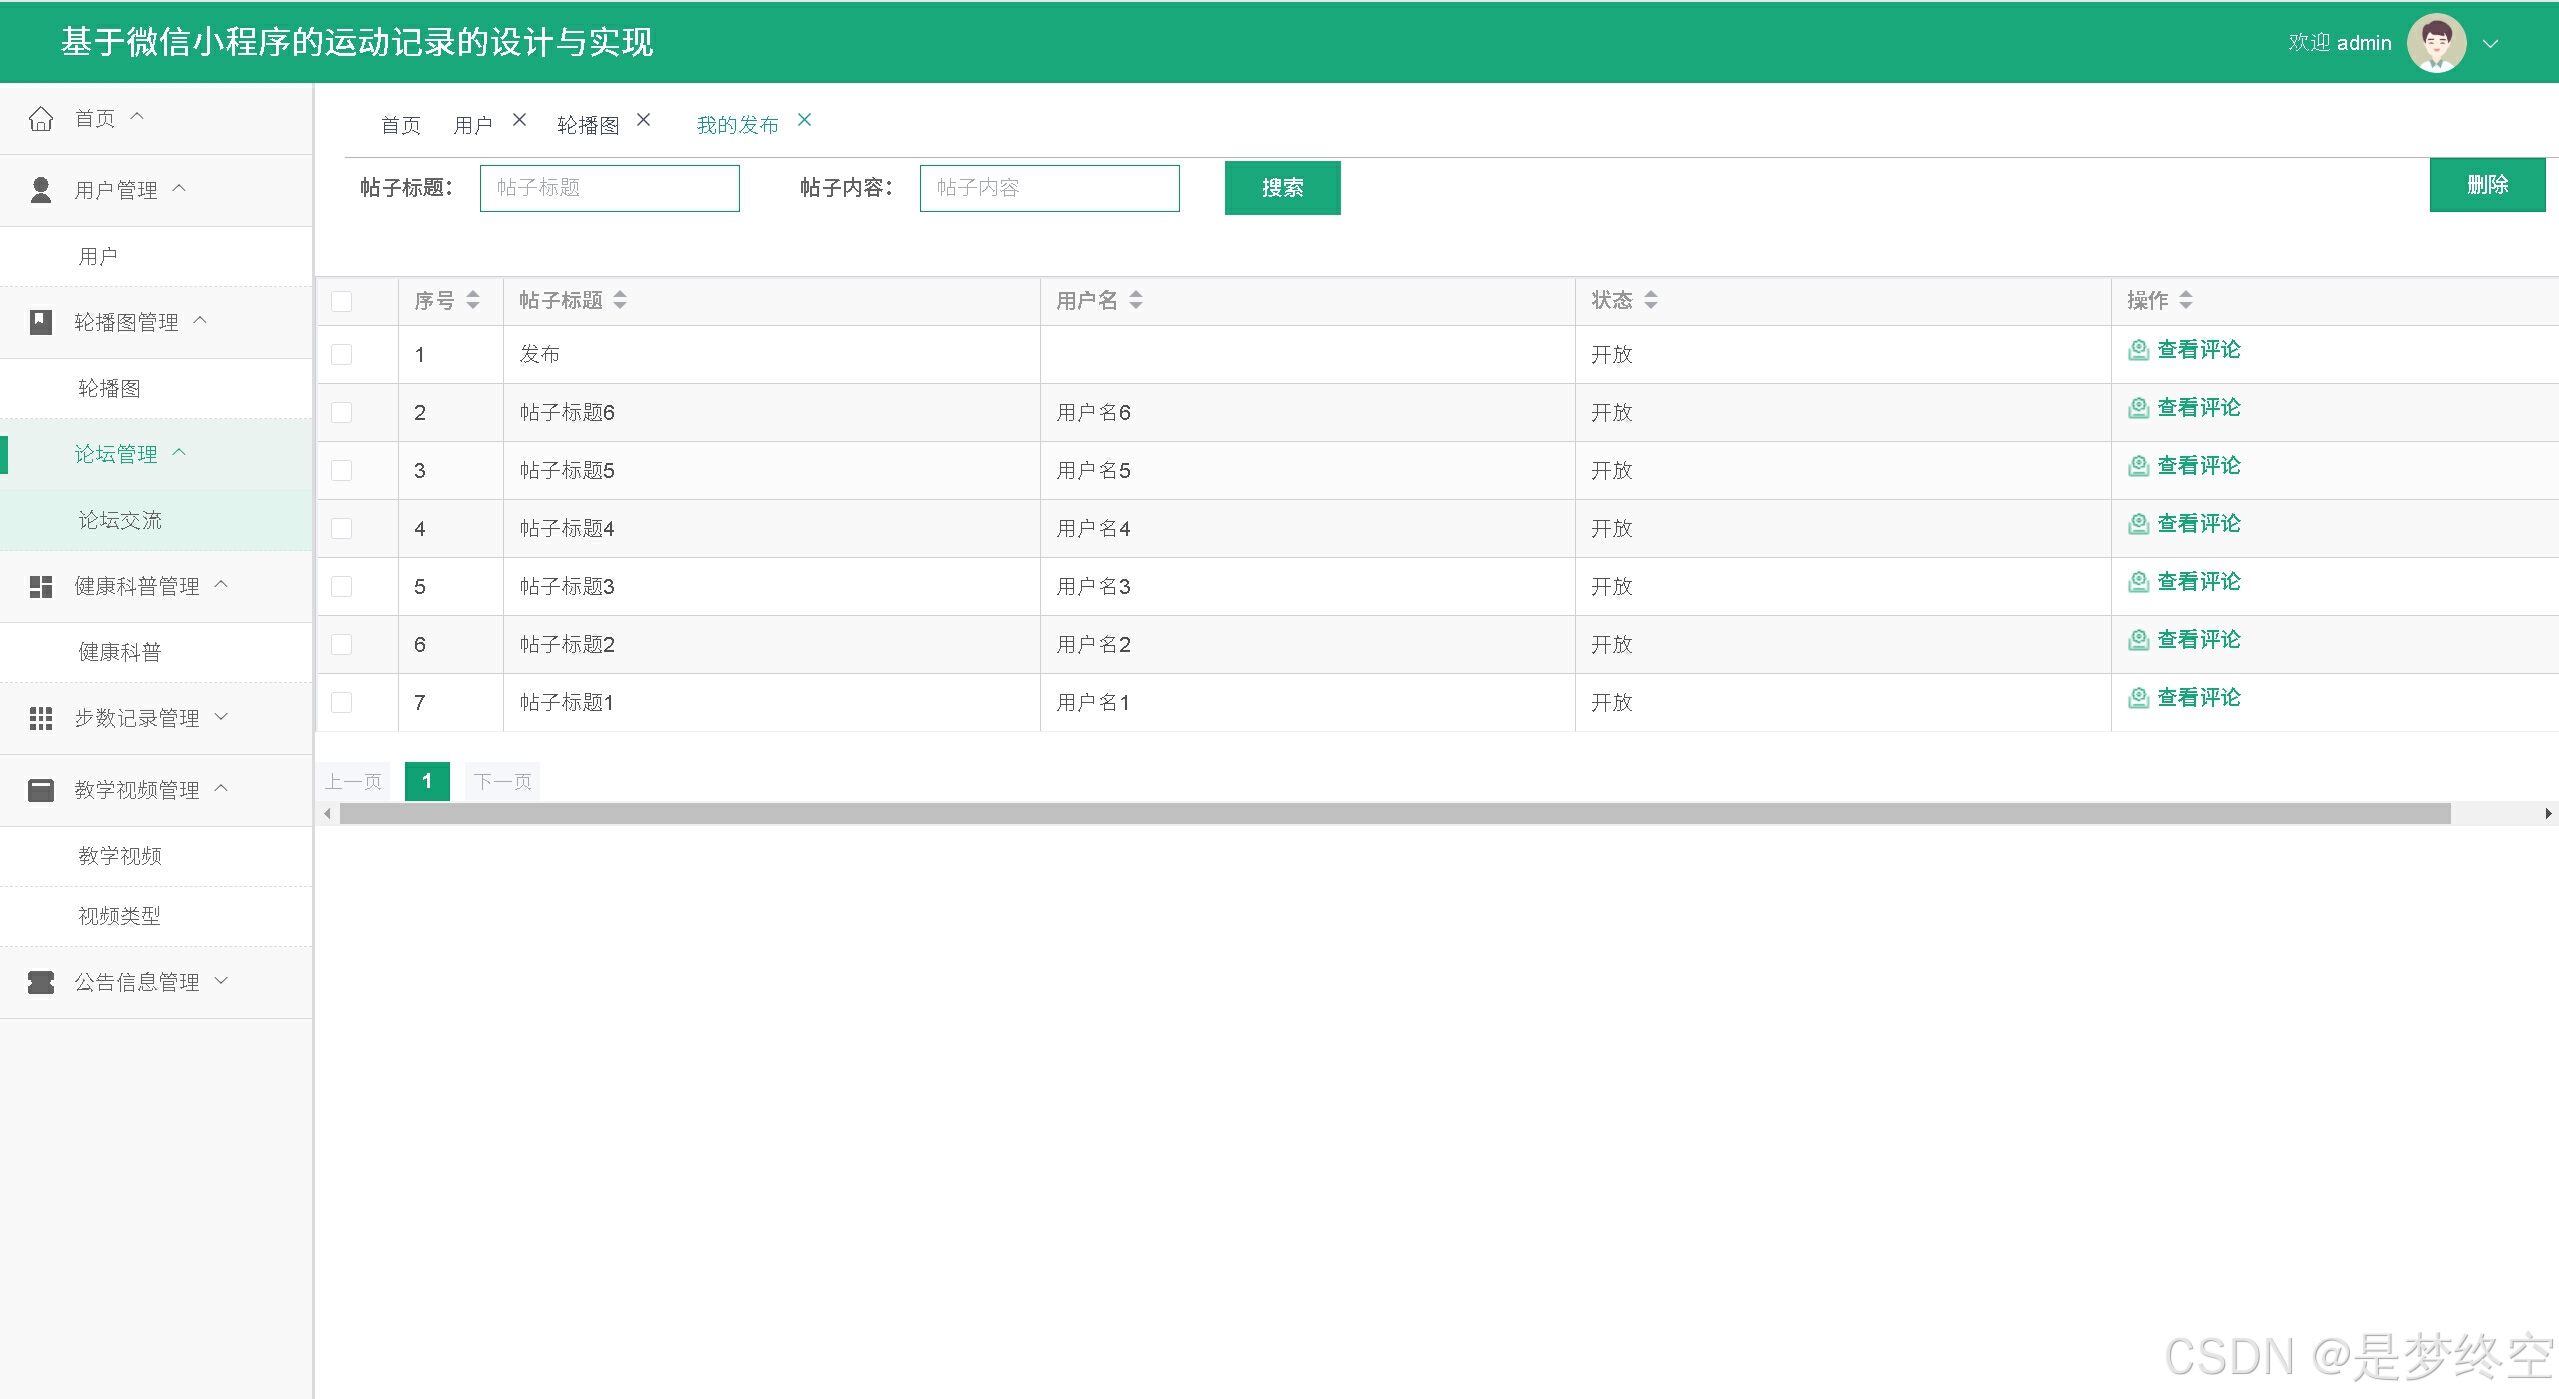Viewport: 2559px width, 1399px height.
Task: Click the admin avatar picture
Action: 2436,43
